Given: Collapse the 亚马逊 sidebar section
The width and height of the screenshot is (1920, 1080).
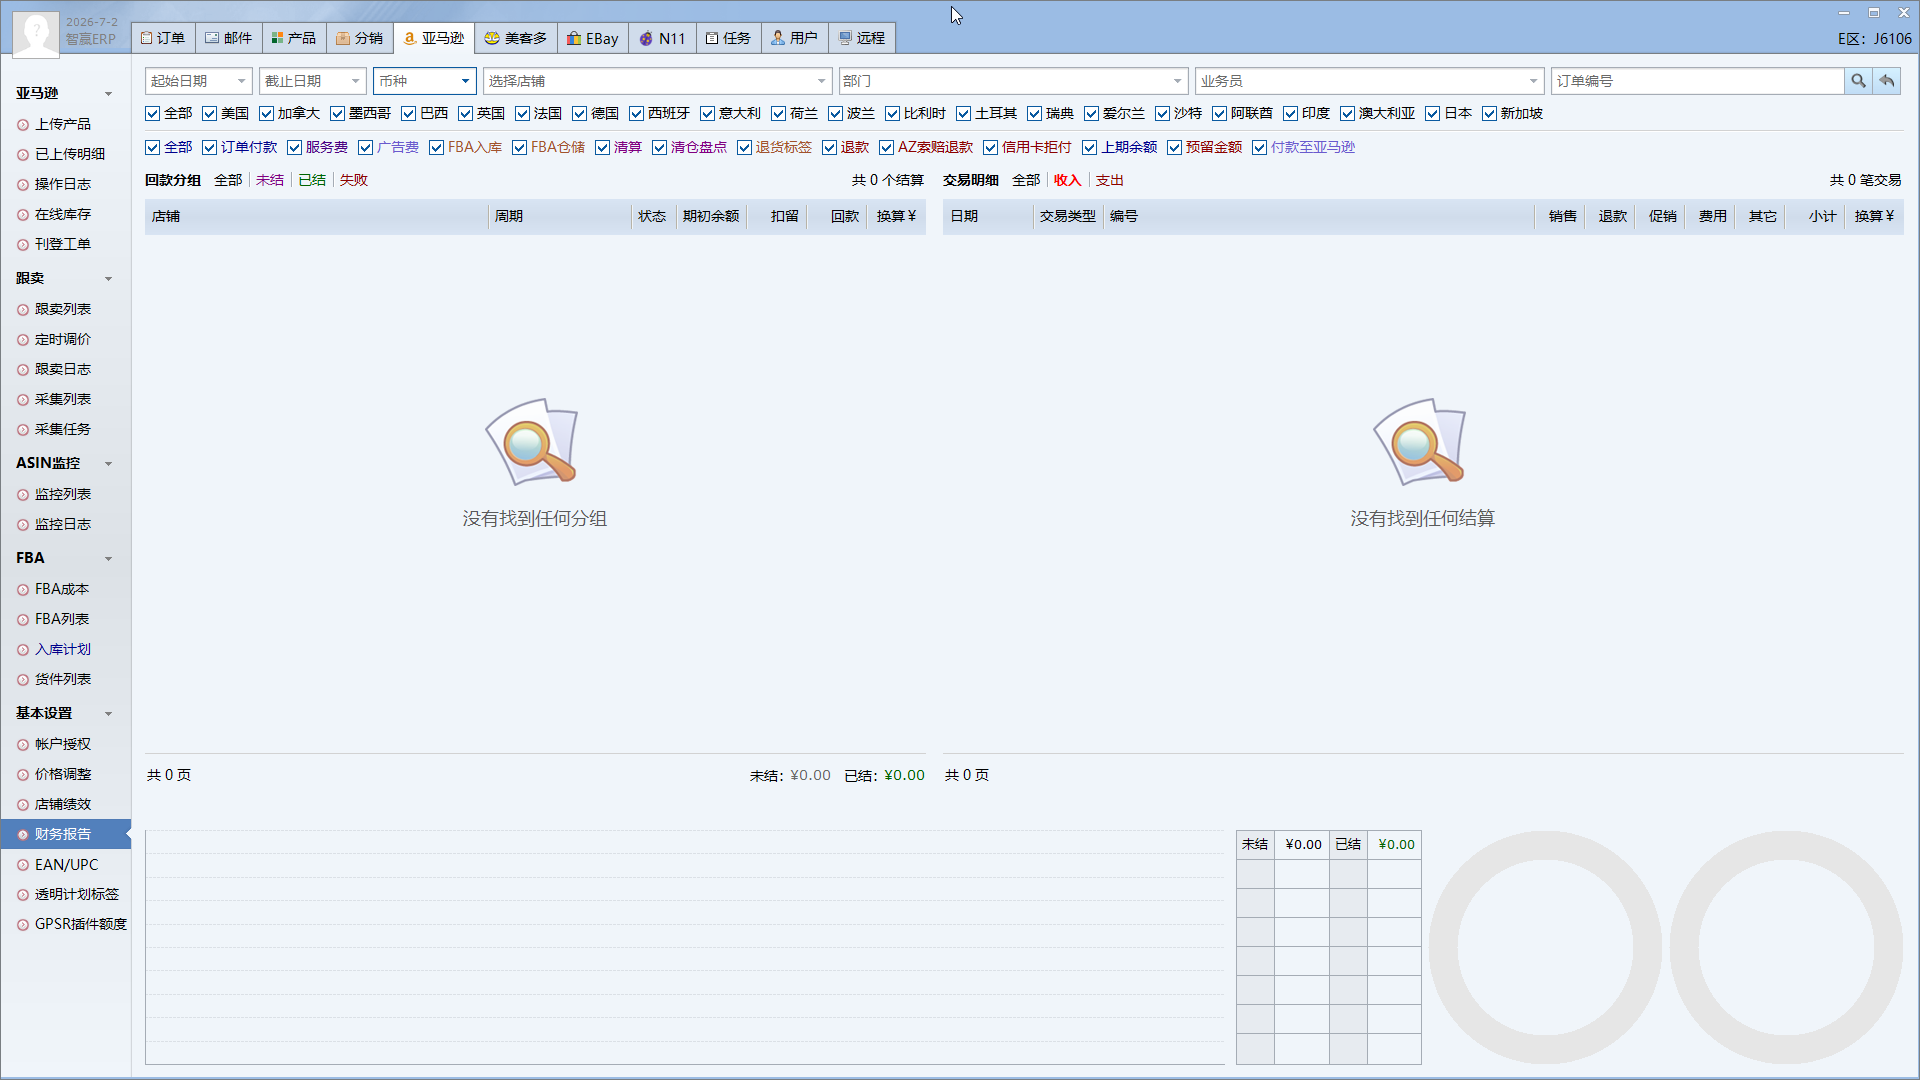Looking at the screenshot, I should (108, 94).
